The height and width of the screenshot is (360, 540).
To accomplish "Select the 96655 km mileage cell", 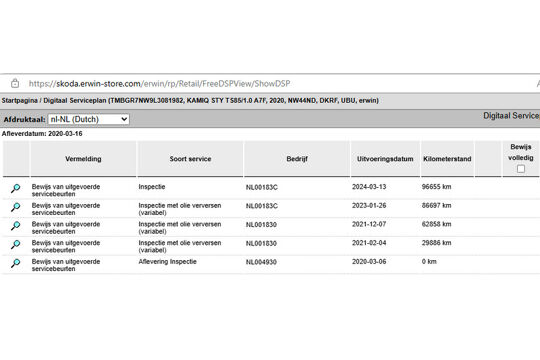I will click(x=436, y=187).
